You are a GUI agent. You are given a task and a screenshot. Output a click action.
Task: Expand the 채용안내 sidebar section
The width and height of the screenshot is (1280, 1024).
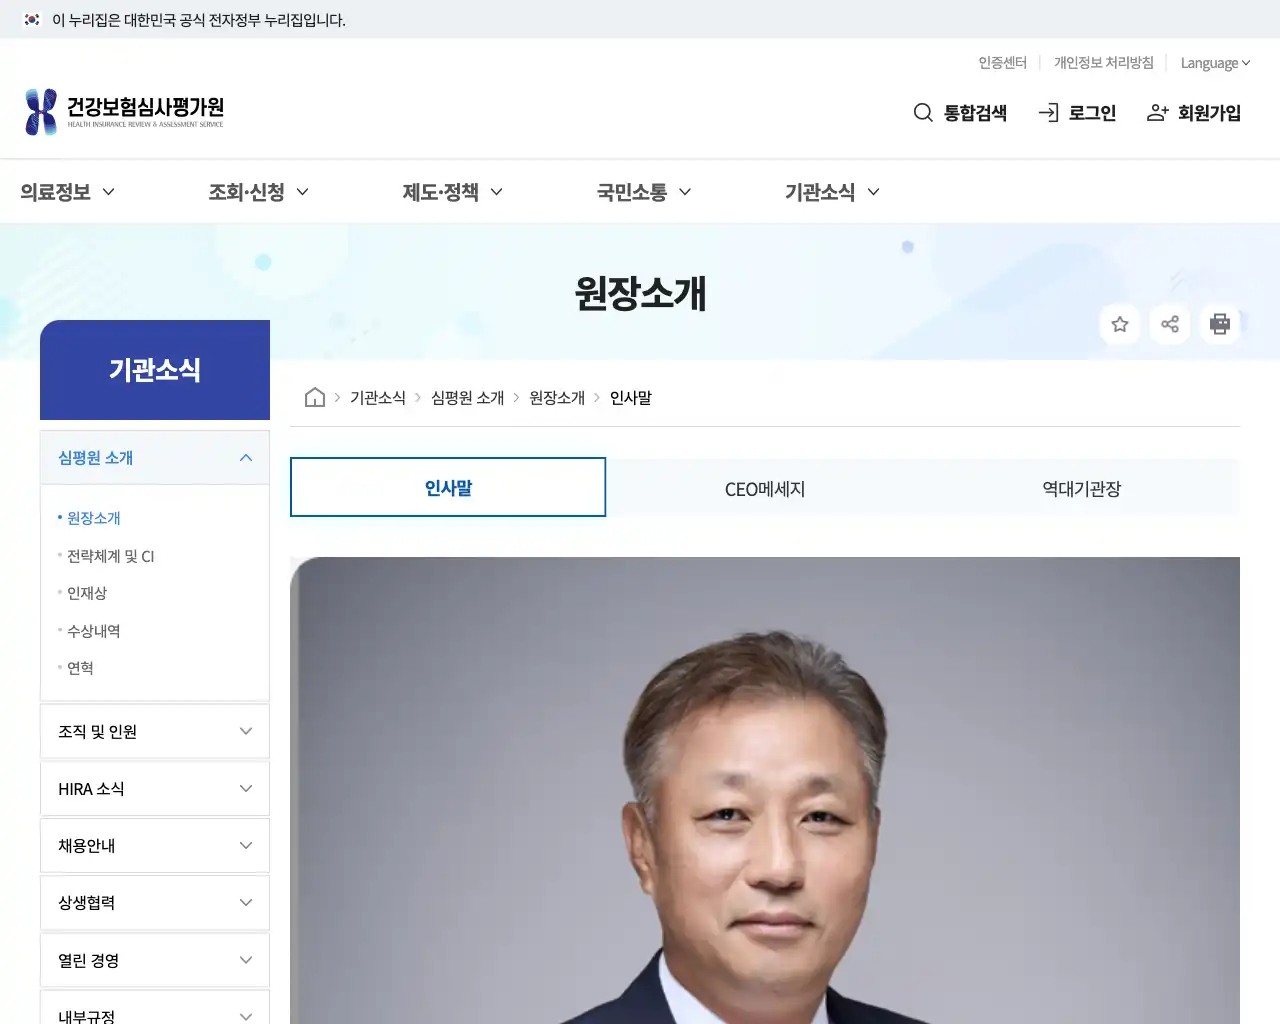pos(155,846)
